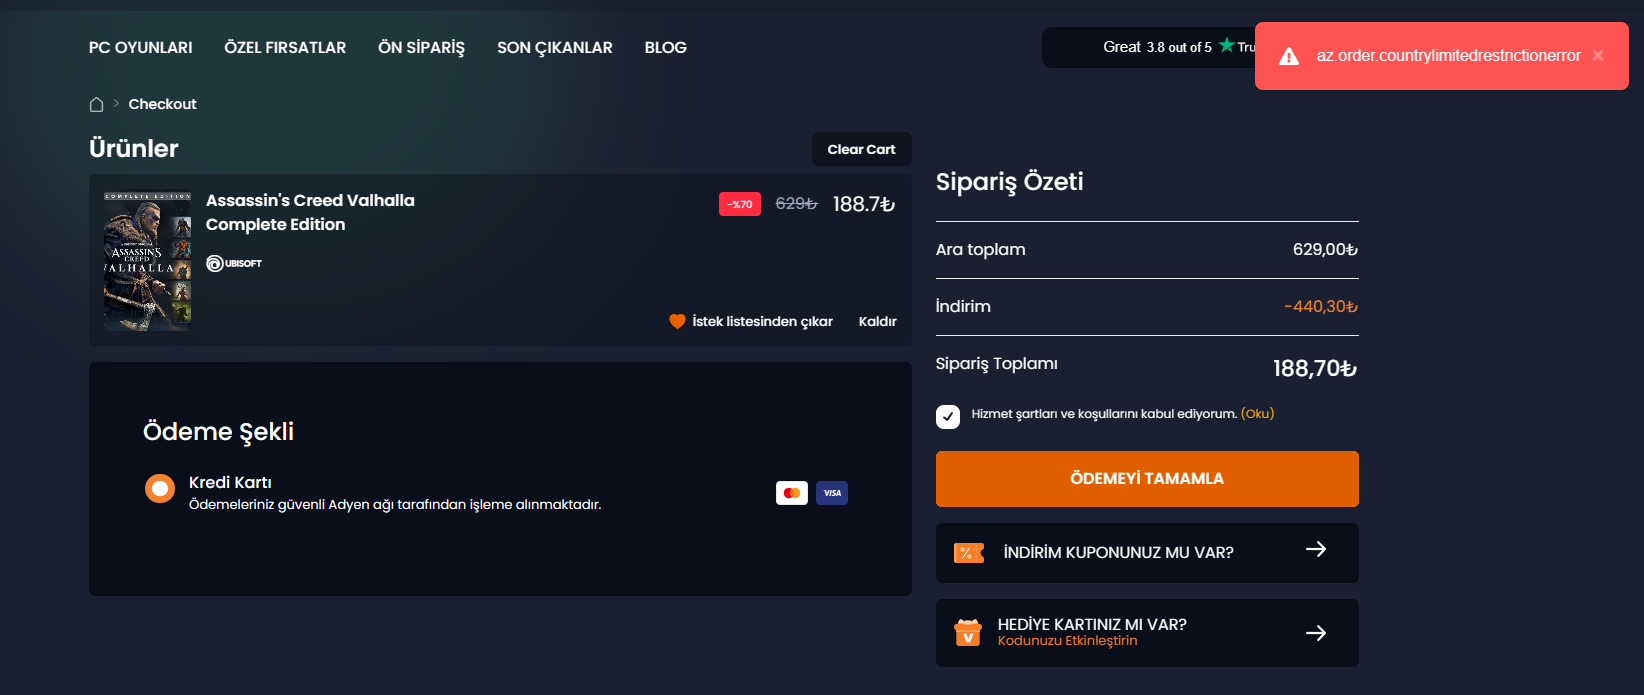Click the Ödeme Şekli heading
The width and height of the screenshot is (1644, 695).
218,431
